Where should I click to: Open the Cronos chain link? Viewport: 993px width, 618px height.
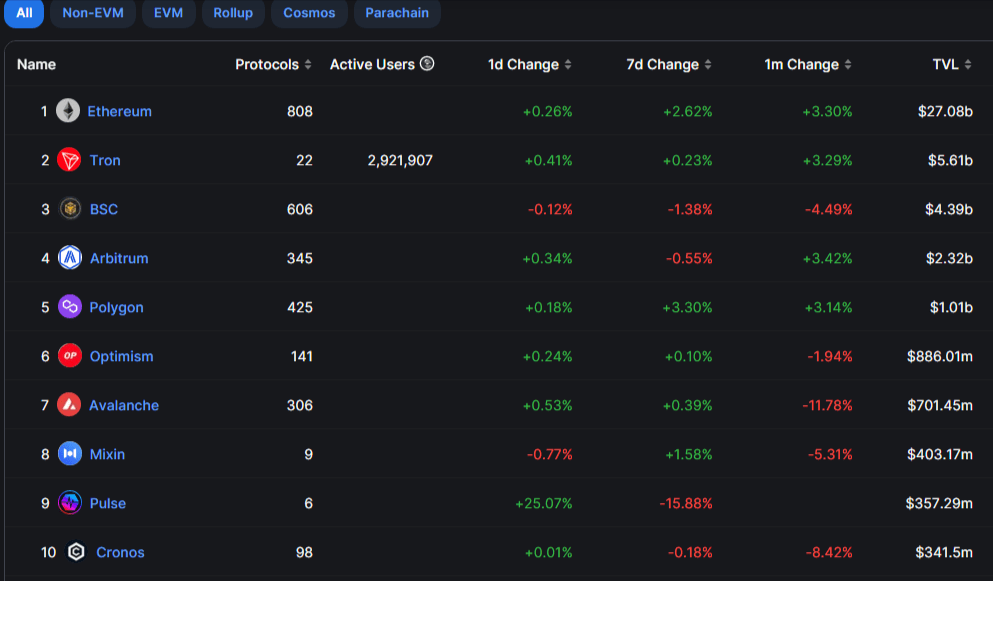click(120, 552)
